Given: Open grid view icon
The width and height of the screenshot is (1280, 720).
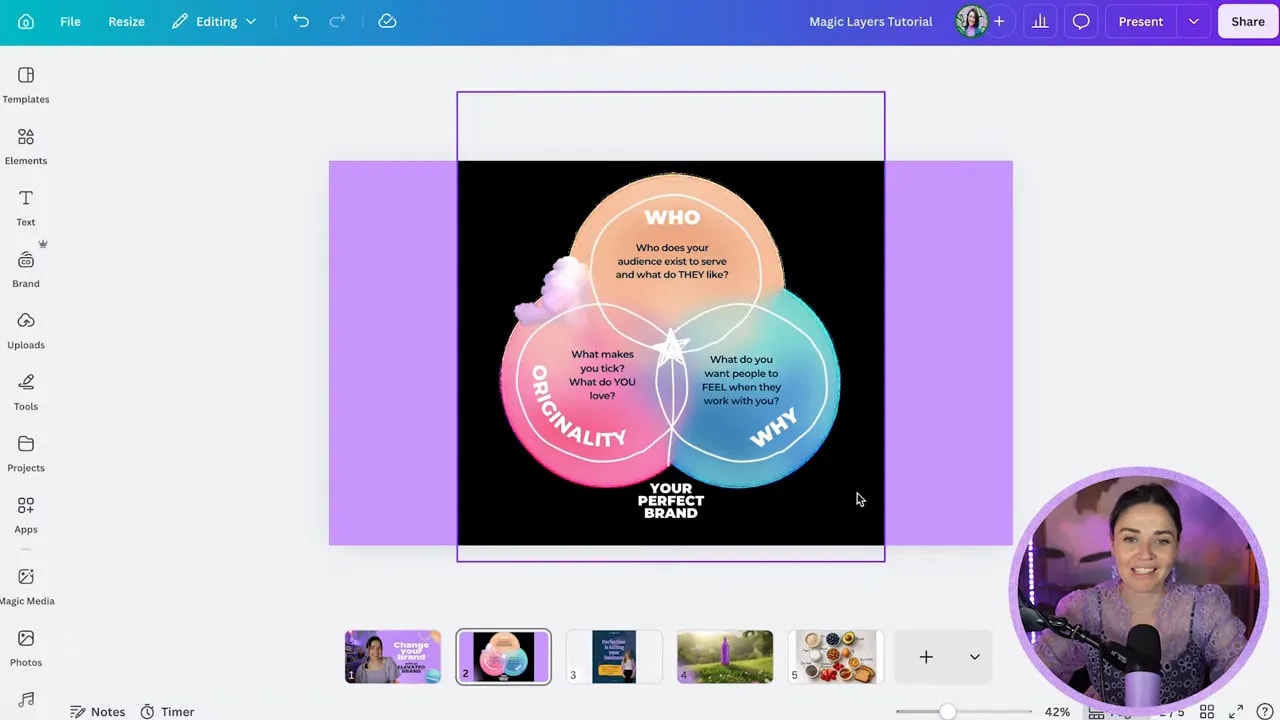Looking at the screenshot, I should [1207, 711].
